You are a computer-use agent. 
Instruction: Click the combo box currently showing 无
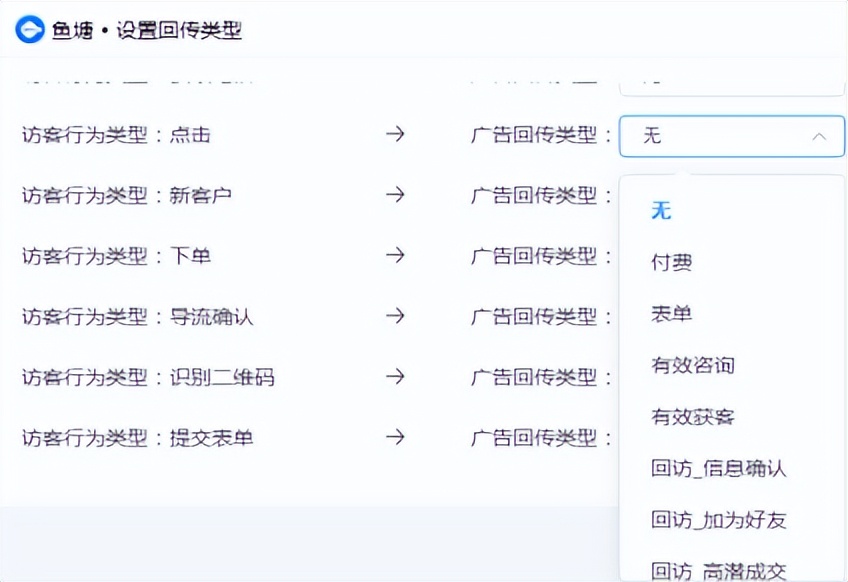click(730, 136)
